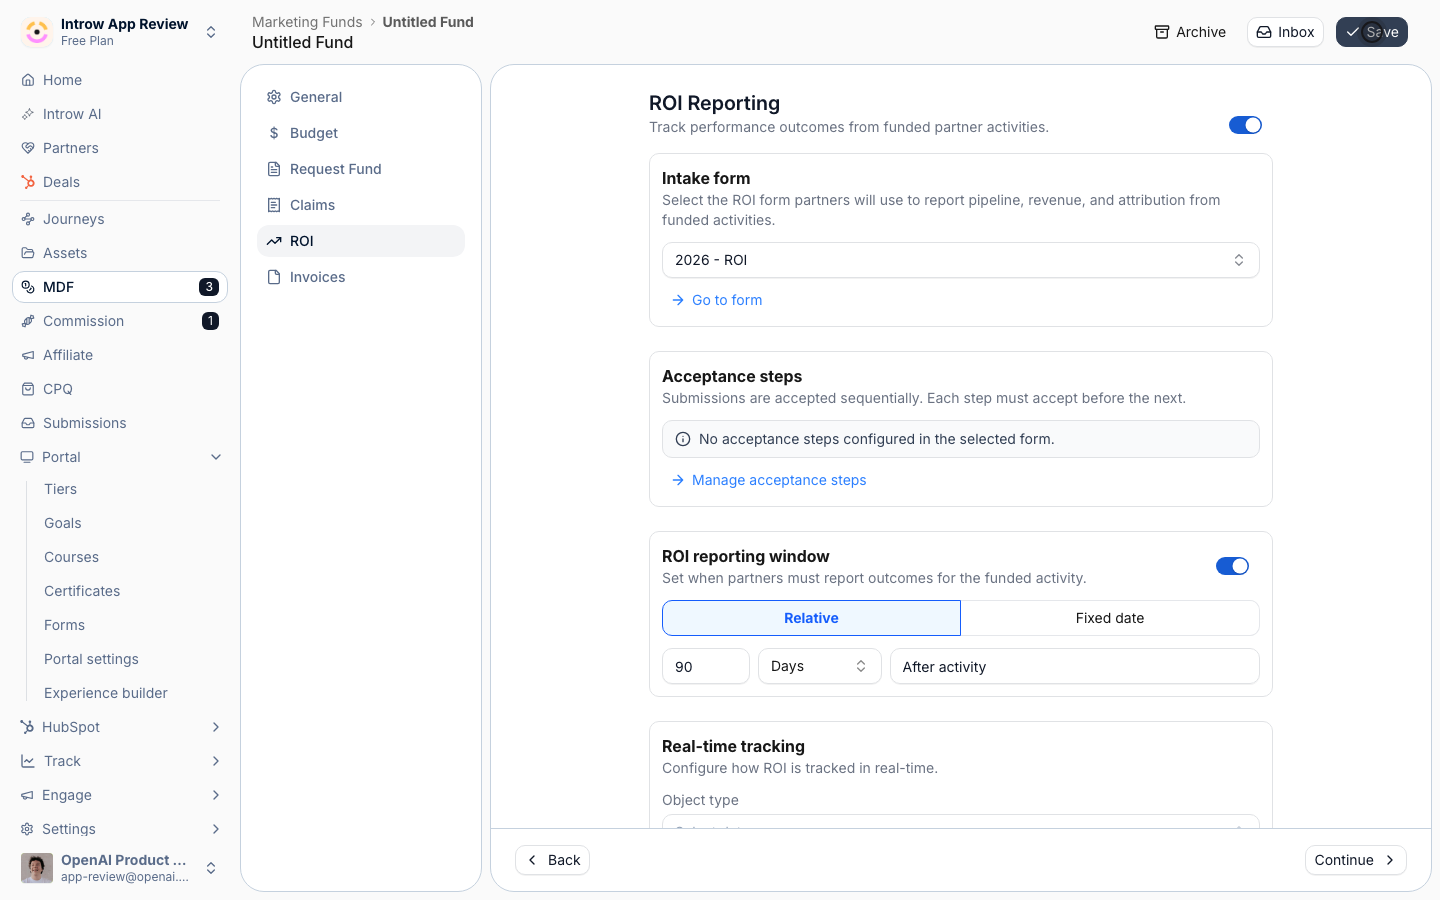The width and height of the screenshot is (1440, 900).
Task: Click the Submissions inbox icon
Action: tap(28, 423)
